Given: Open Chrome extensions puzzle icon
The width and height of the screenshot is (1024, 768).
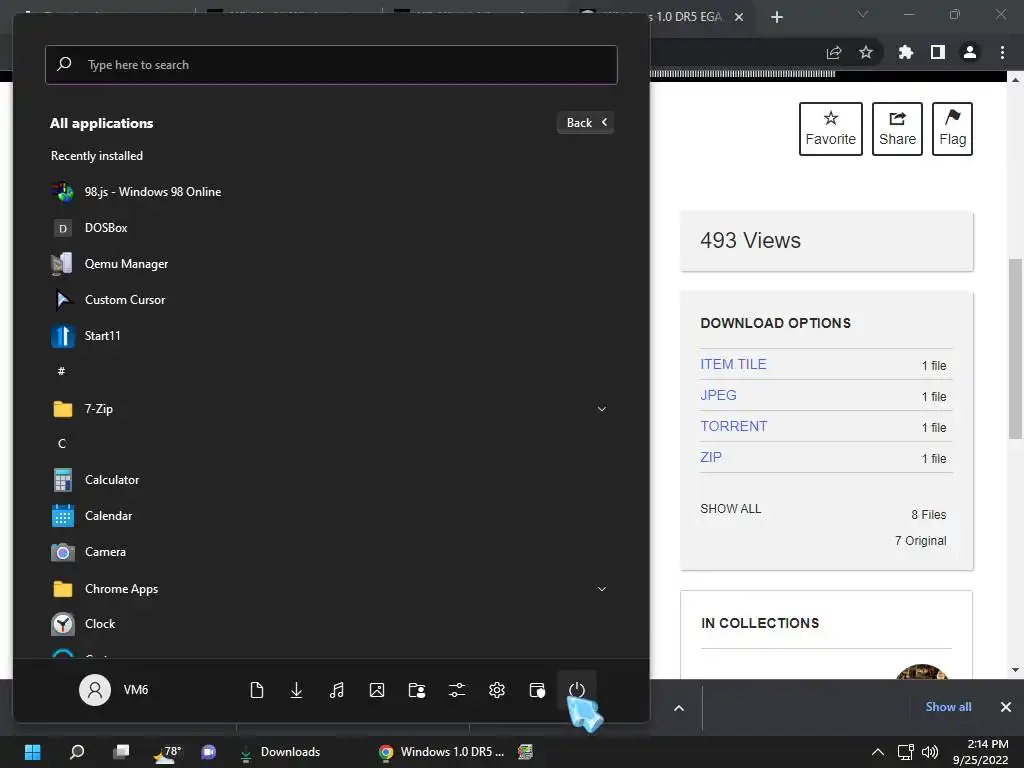Looking at the screenshot, I should click(x=905, y=52).
